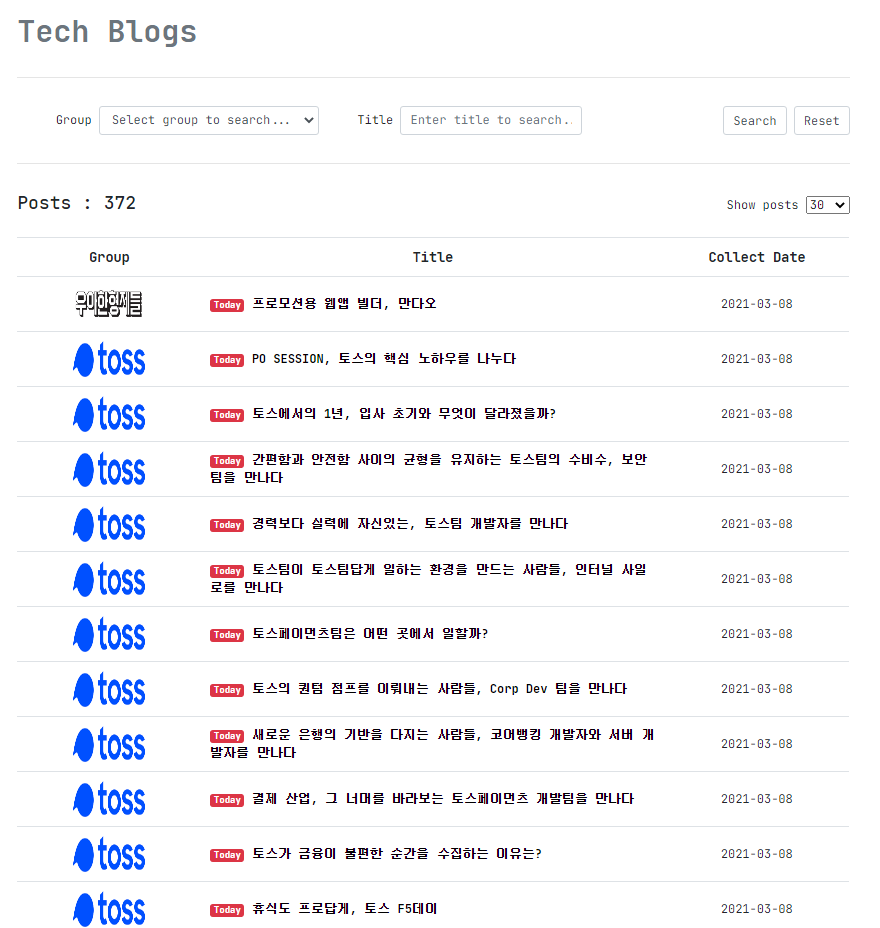Screen dimensions: 880x928
Task: Click the Collect Date column header
Action: (756, 257)
